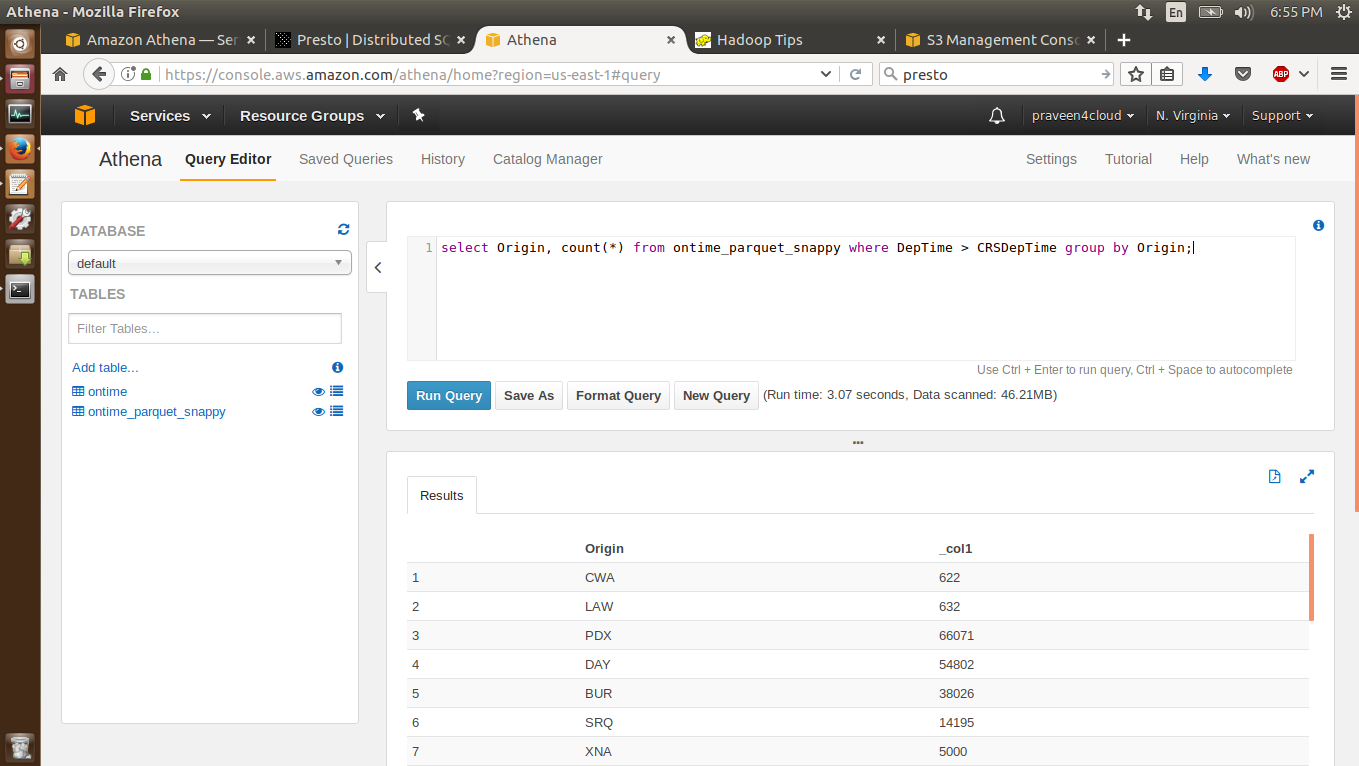Open the N. Virginia region dropdown
This screenshot has width=1359, height=766.
coord(1192,116)
